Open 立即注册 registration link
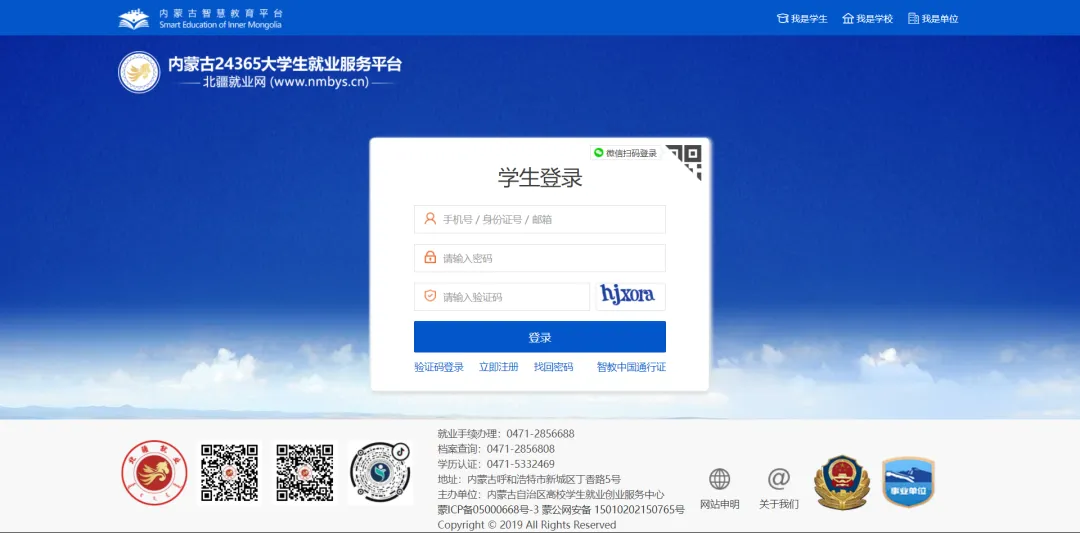Image resolution: width=1080 pixels, height=533 pixels. point(499,367)
